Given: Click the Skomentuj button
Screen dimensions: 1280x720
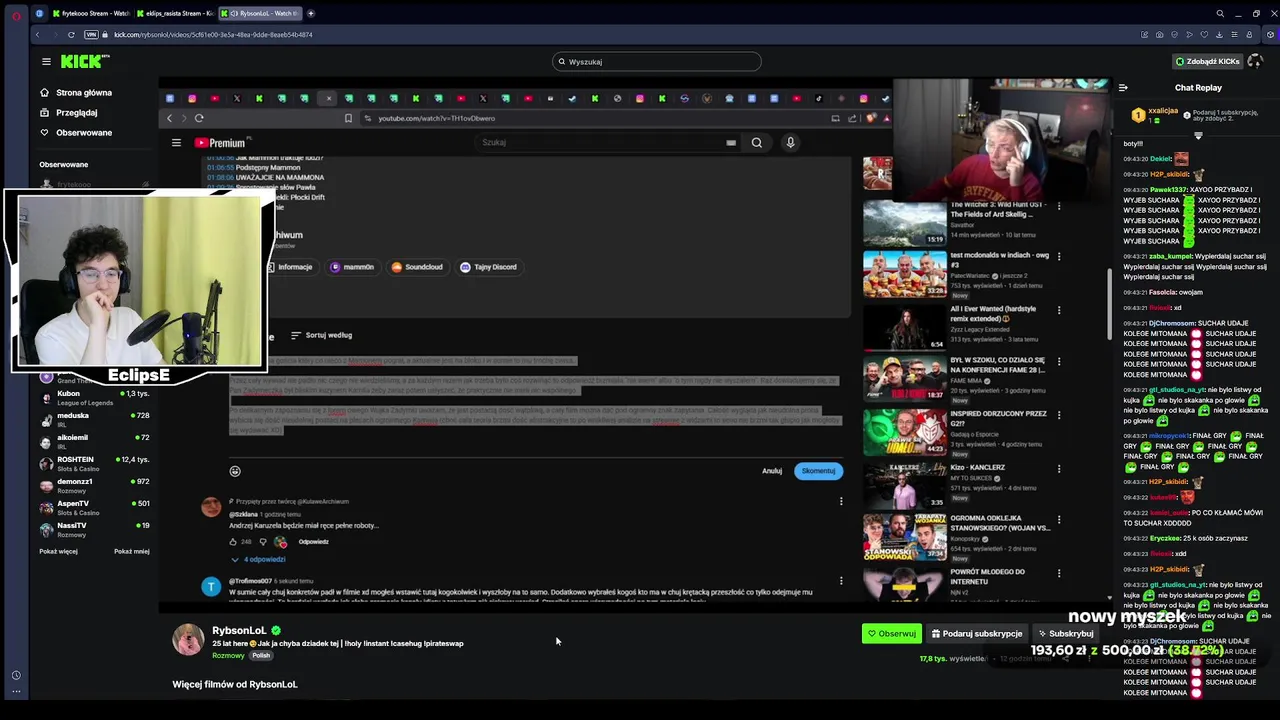Looking at the screenshot, I should (x=818, y=471).
